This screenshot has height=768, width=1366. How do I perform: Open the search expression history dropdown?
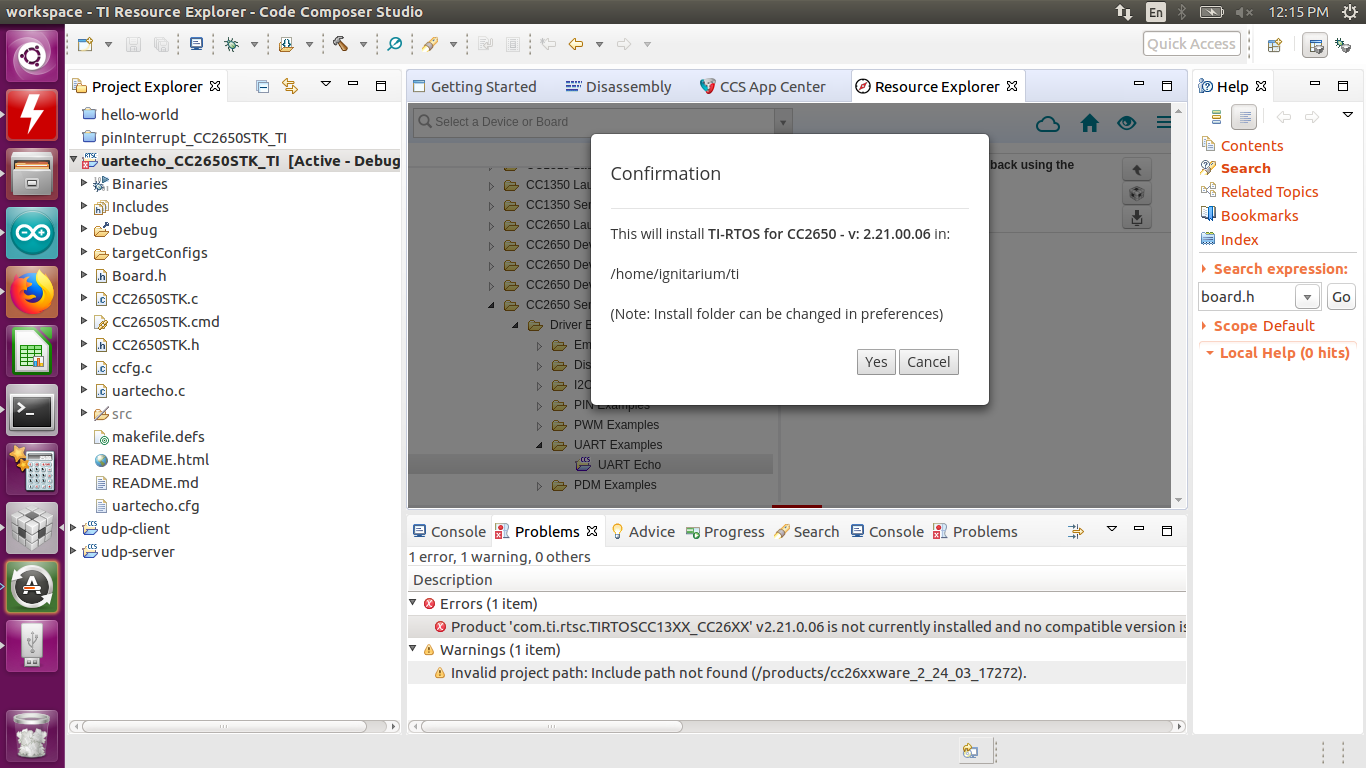click(1307, 297)
